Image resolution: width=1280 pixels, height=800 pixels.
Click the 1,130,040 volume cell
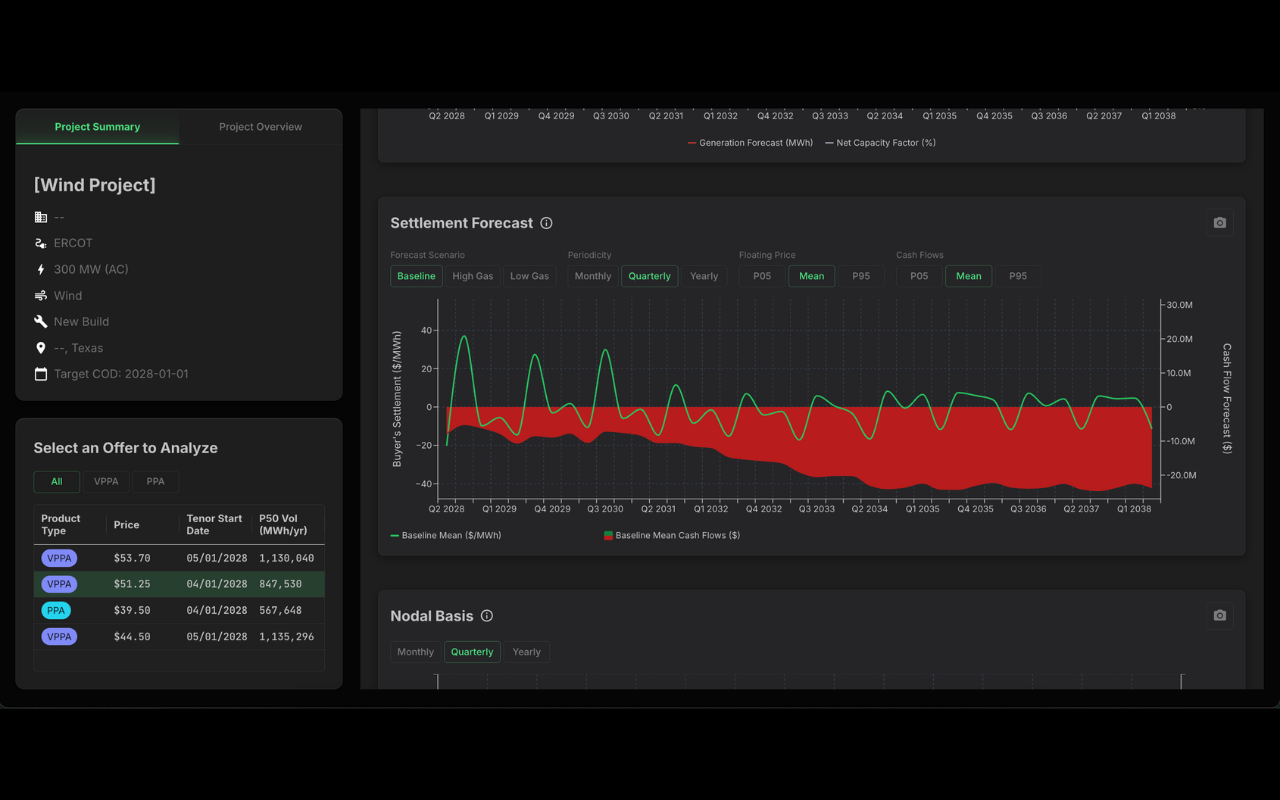(x=287, y=558)
